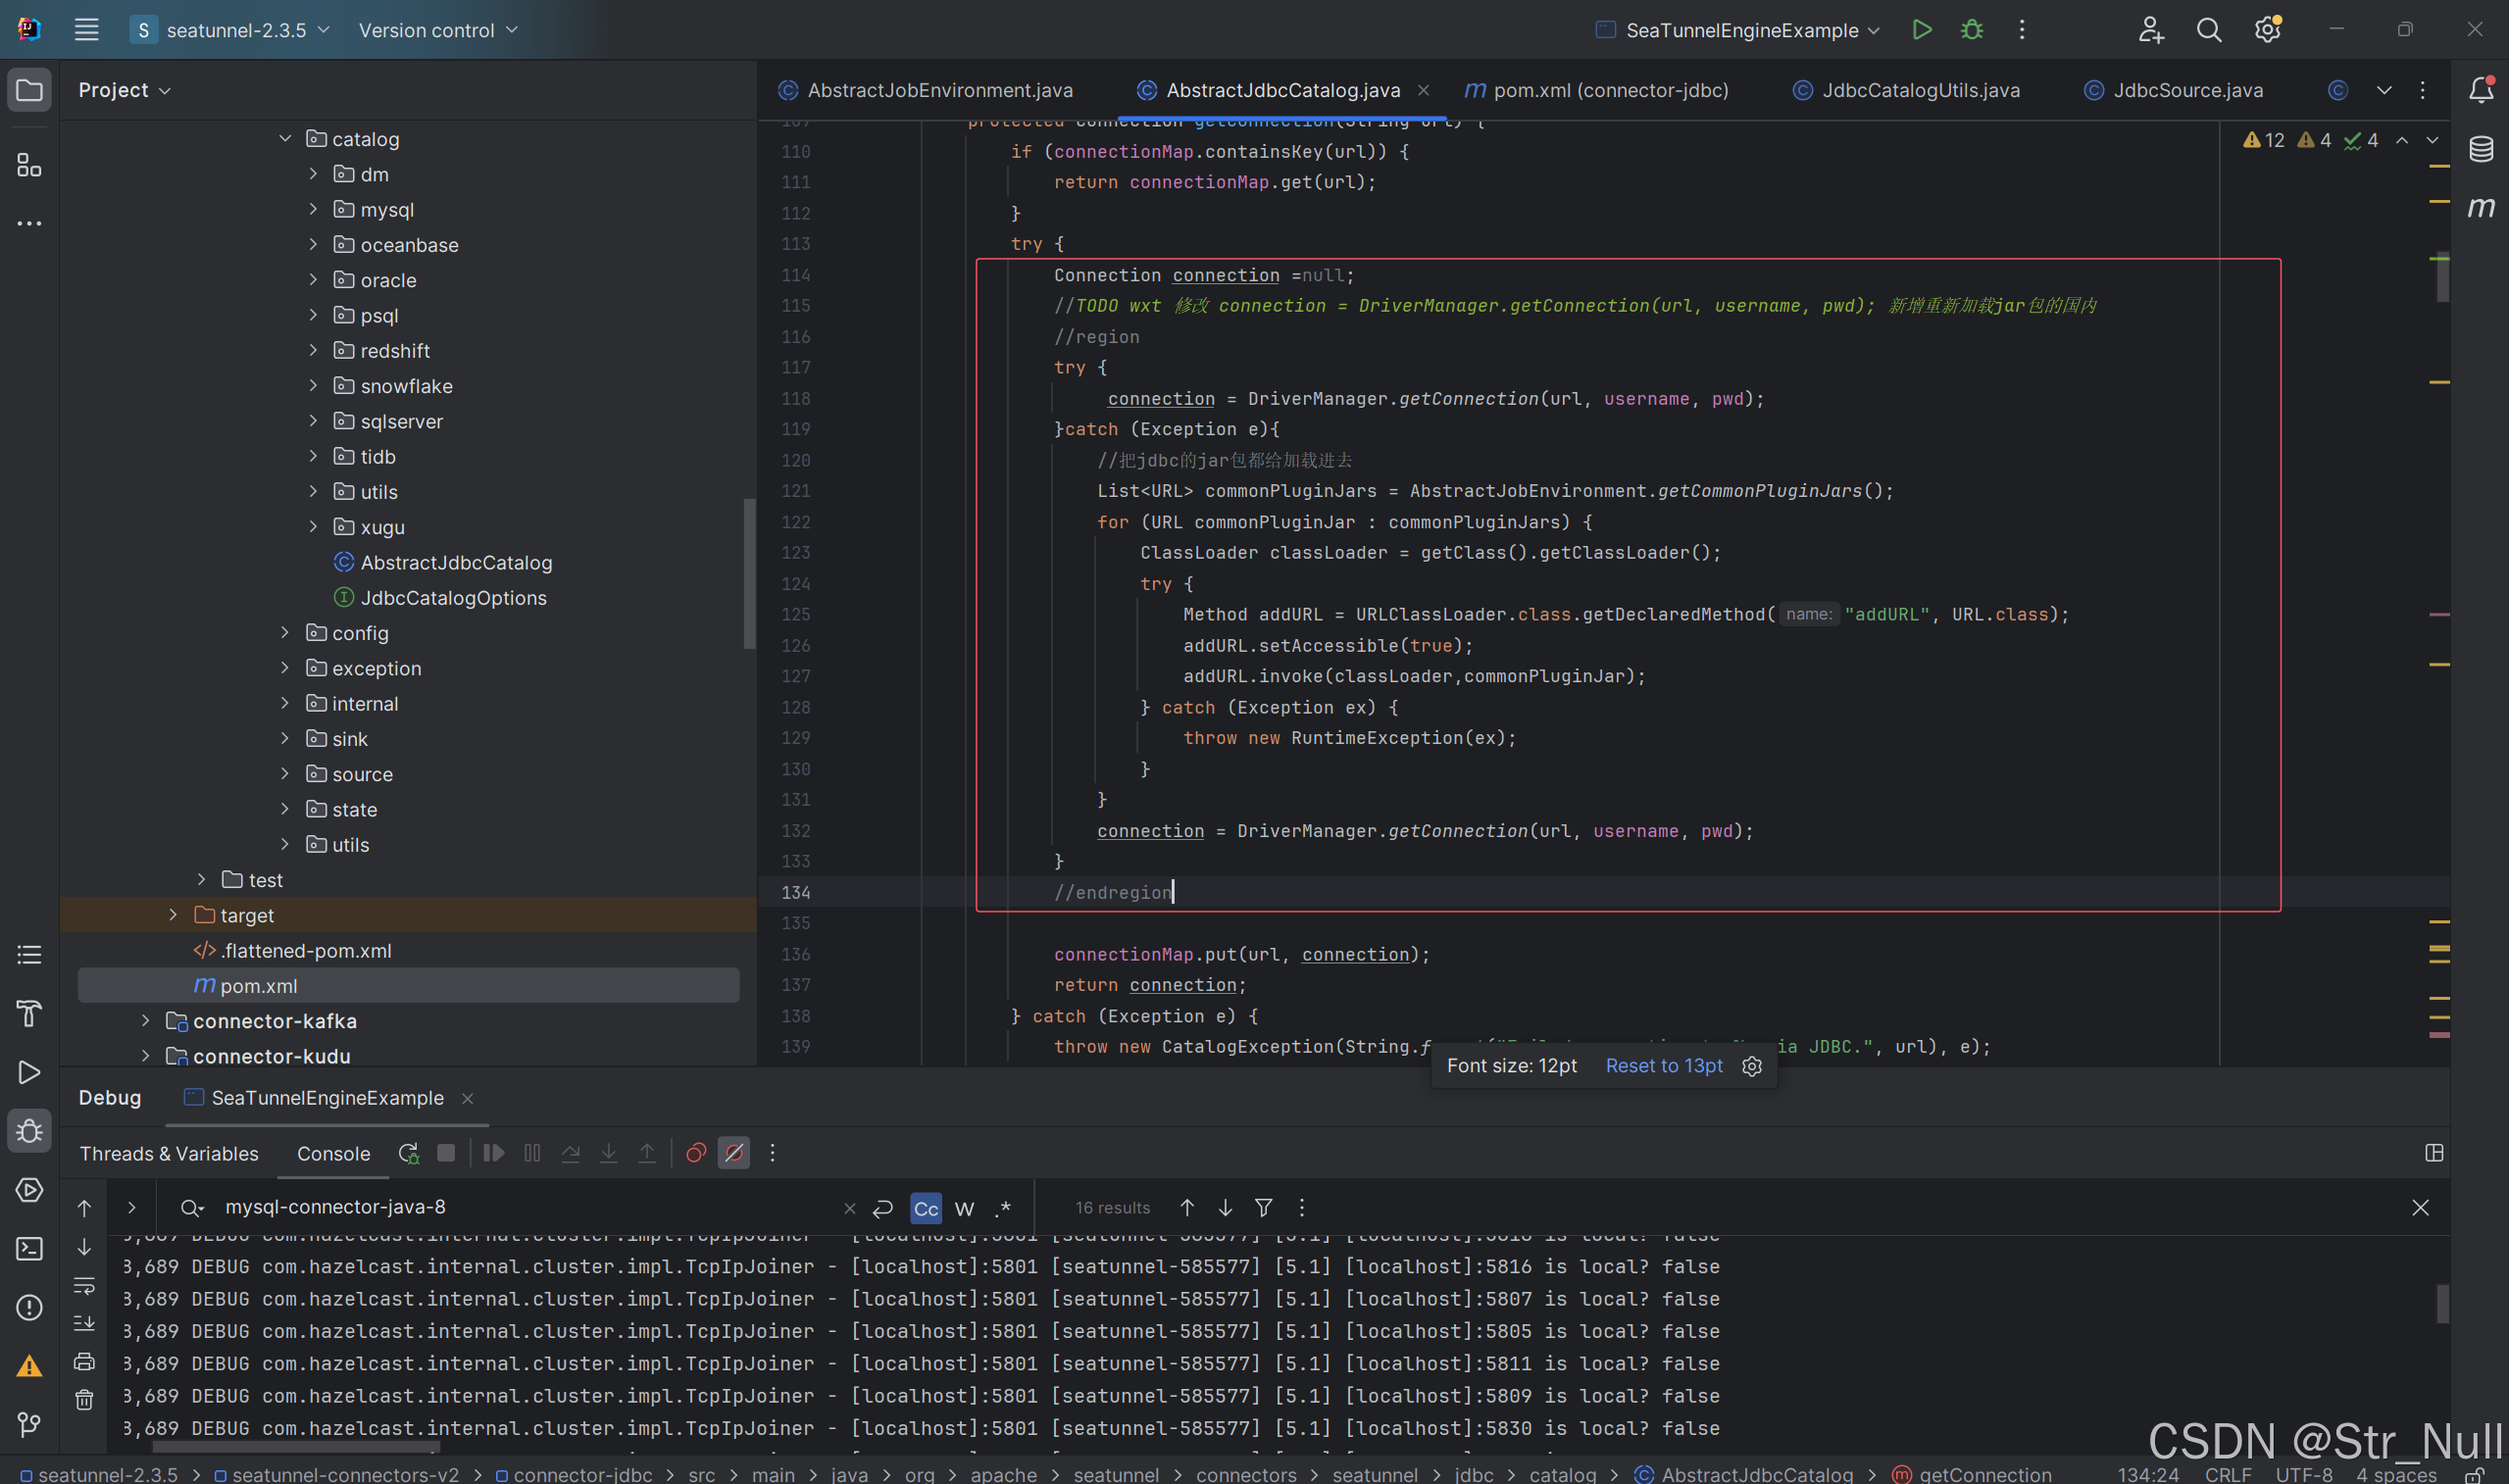Image resolution: width=2509 pixels, height=1484 pixels.
Task: Run SeaTunnelEngineExample with the green play icon
Action: tap(1921, 30)
